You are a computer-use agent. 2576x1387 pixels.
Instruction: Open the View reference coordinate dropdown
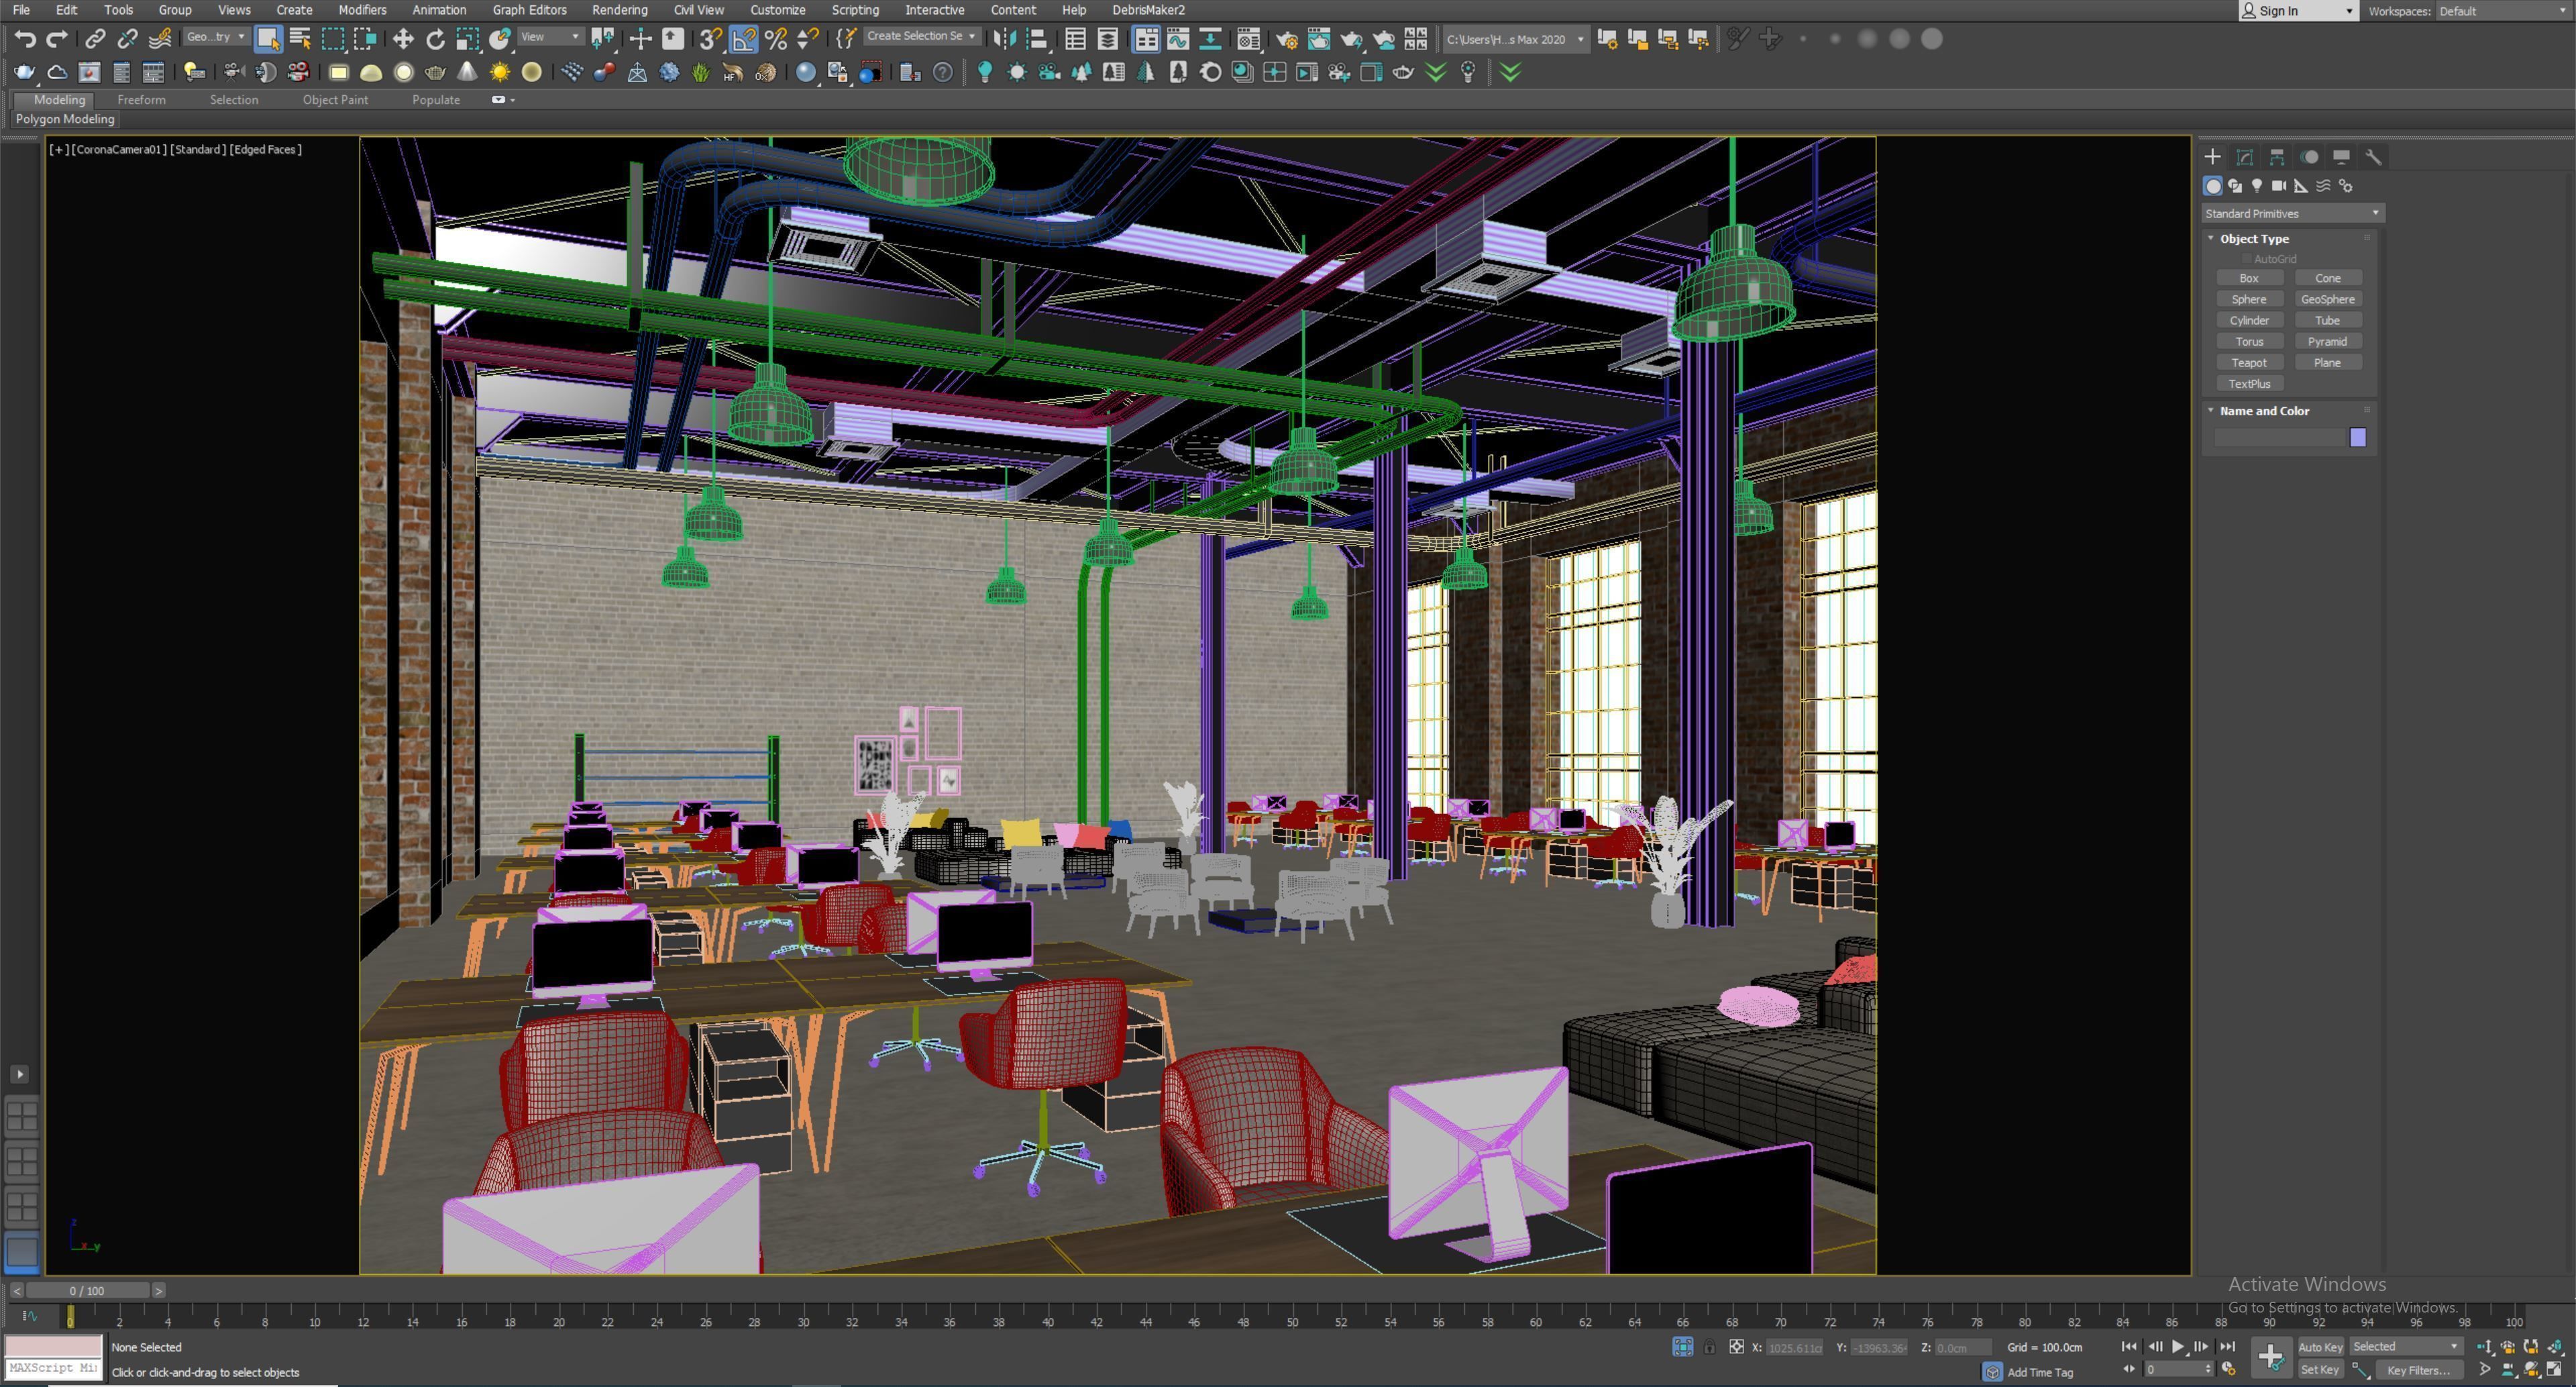pos(550,37)
